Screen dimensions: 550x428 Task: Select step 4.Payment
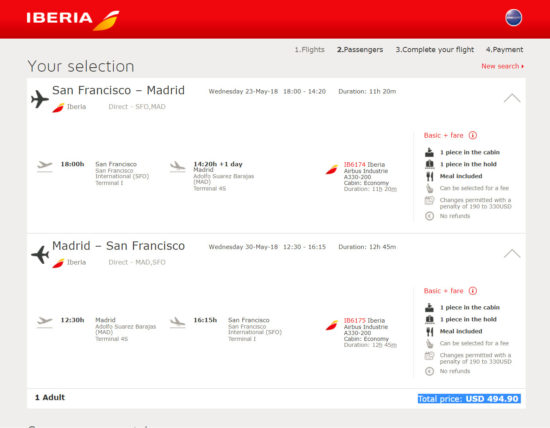(504, 49)
